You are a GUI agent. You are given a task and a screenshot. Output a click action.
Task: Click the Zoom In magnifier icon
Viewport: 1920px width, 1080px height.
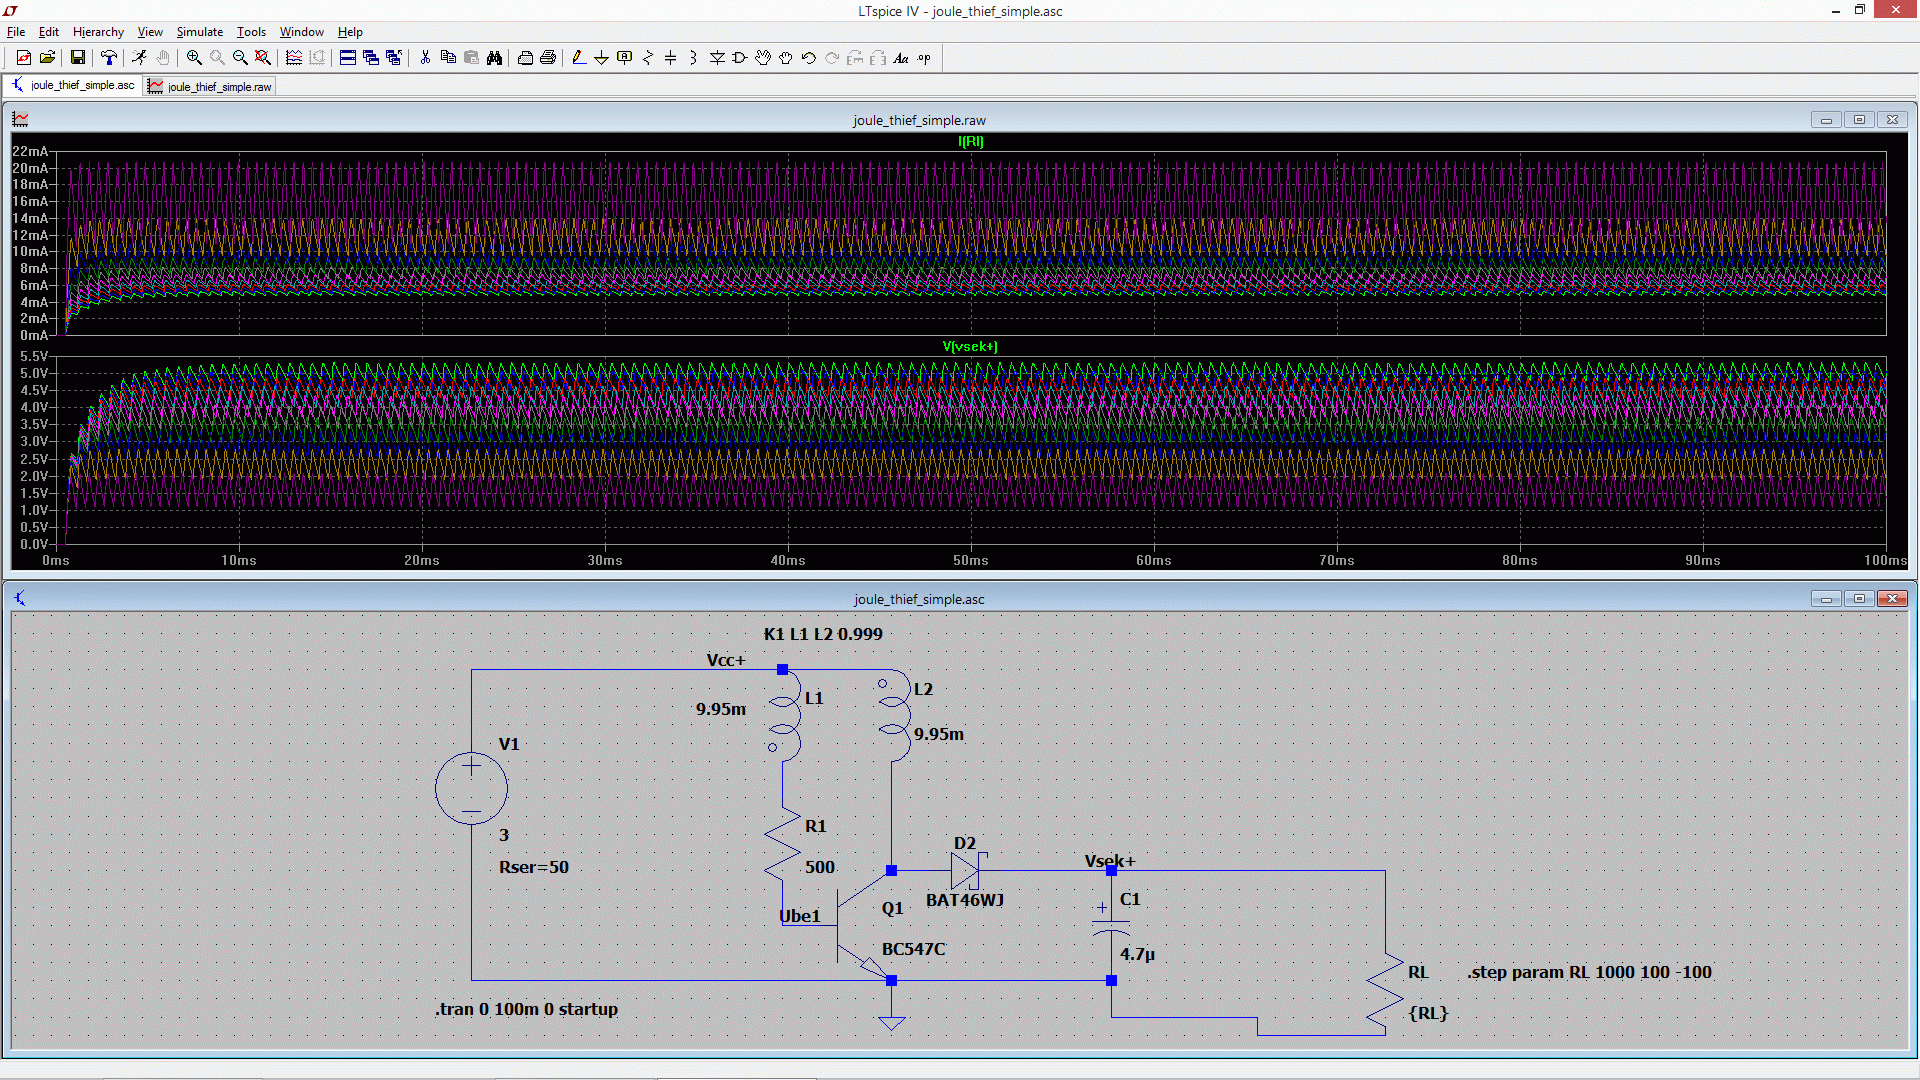tap(194, 58)
